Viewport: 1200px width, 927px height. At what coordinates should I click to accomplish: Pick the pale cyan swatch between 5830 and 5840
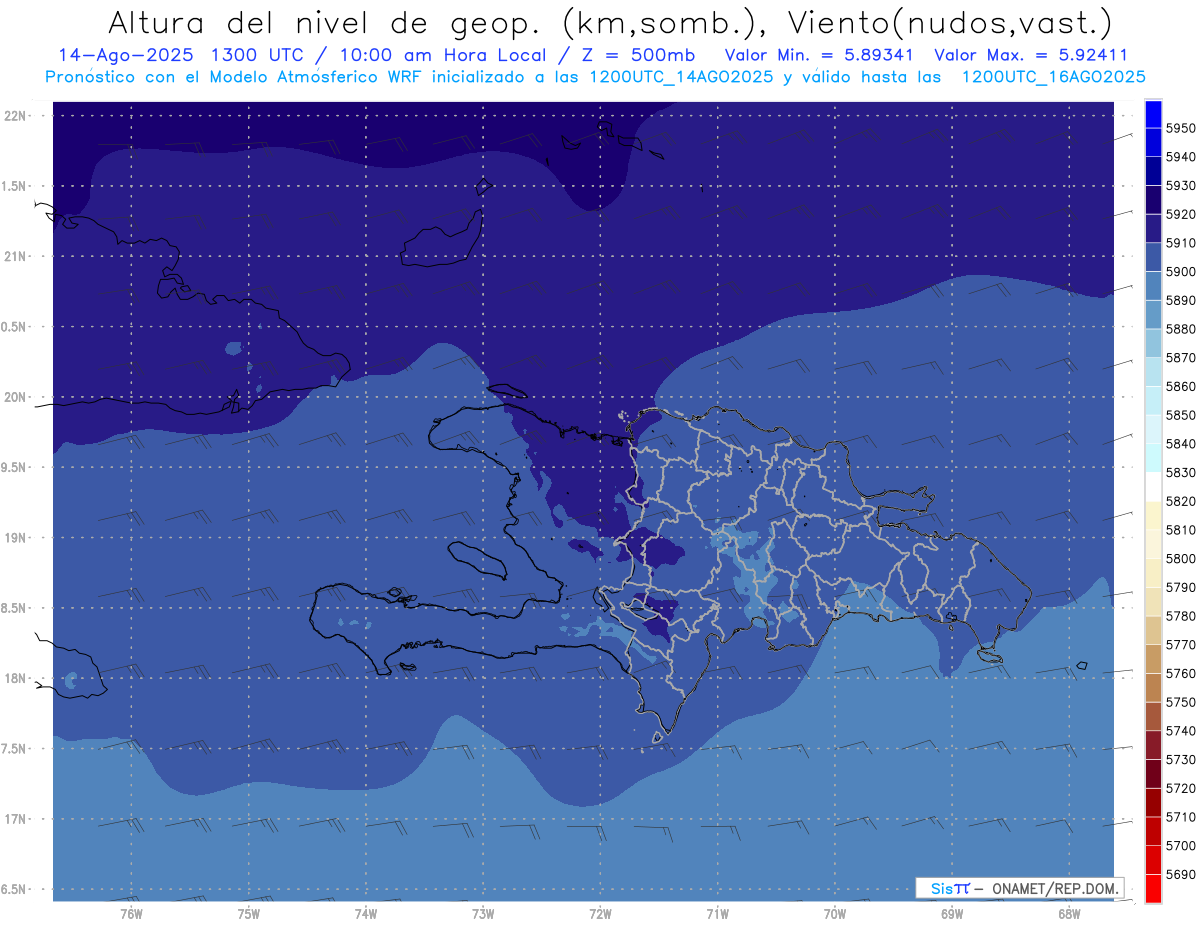(x=1153, y=458)
